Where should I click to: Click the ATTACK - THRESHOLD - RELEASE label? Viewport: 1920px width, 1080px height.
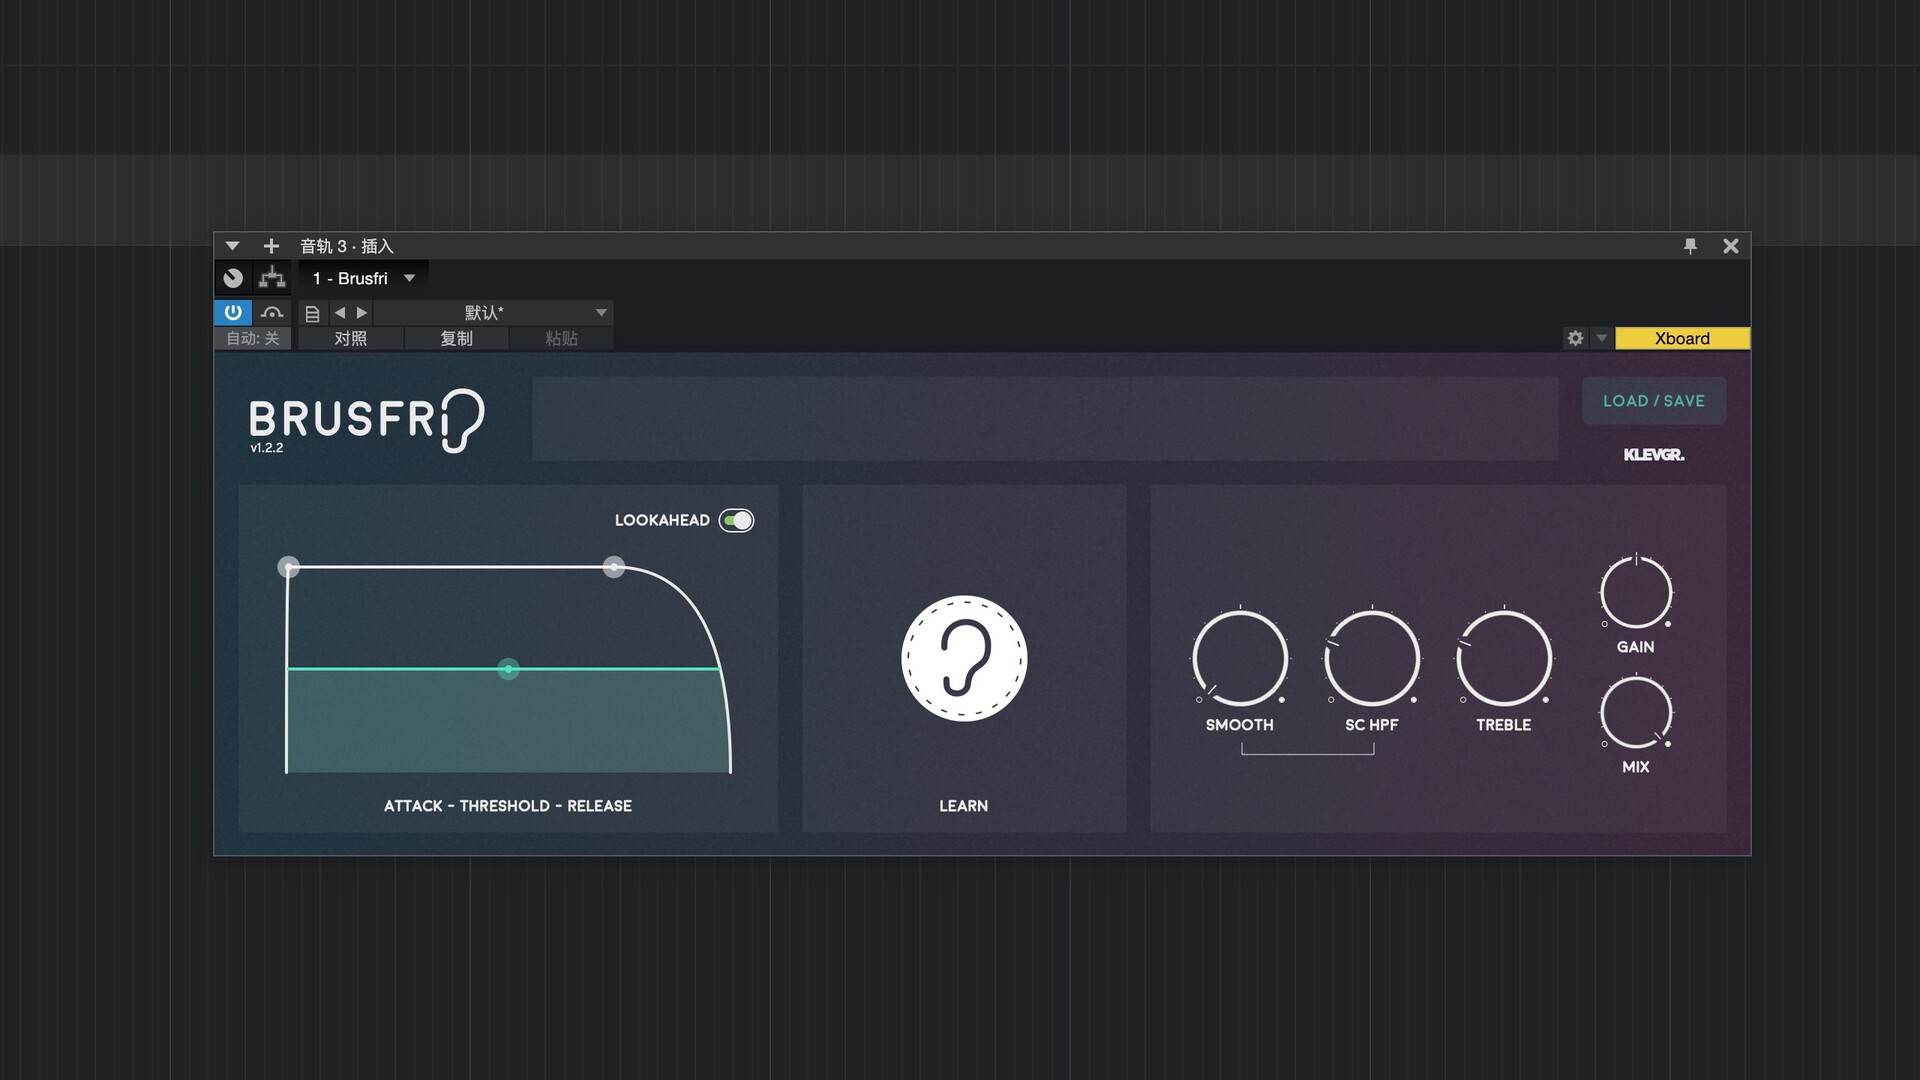click(508, 806)
